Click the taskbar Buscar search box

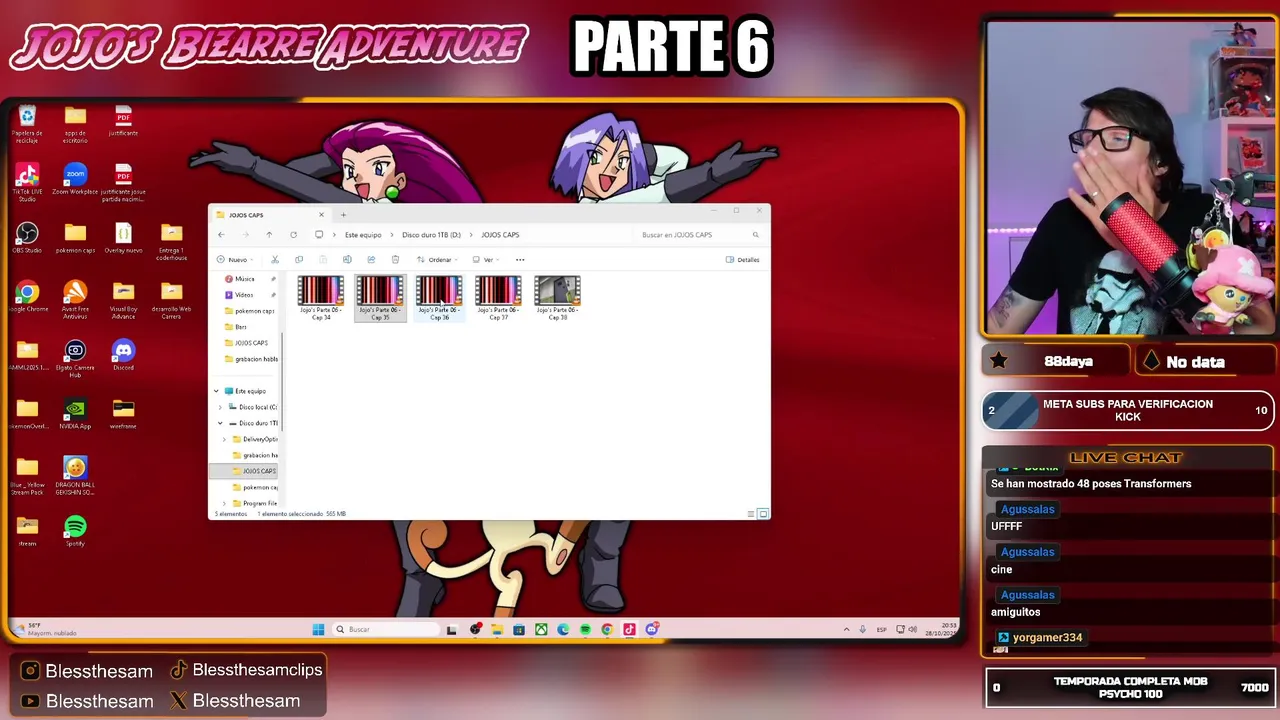click(386, 629)
